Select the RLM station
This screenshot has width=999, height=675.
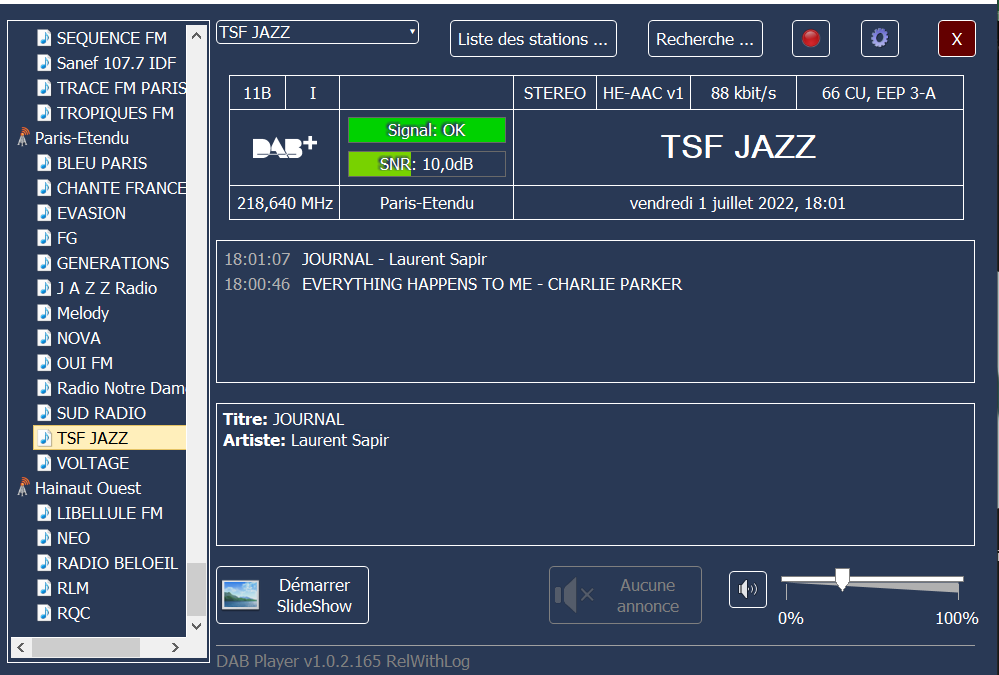click(73, 588)
